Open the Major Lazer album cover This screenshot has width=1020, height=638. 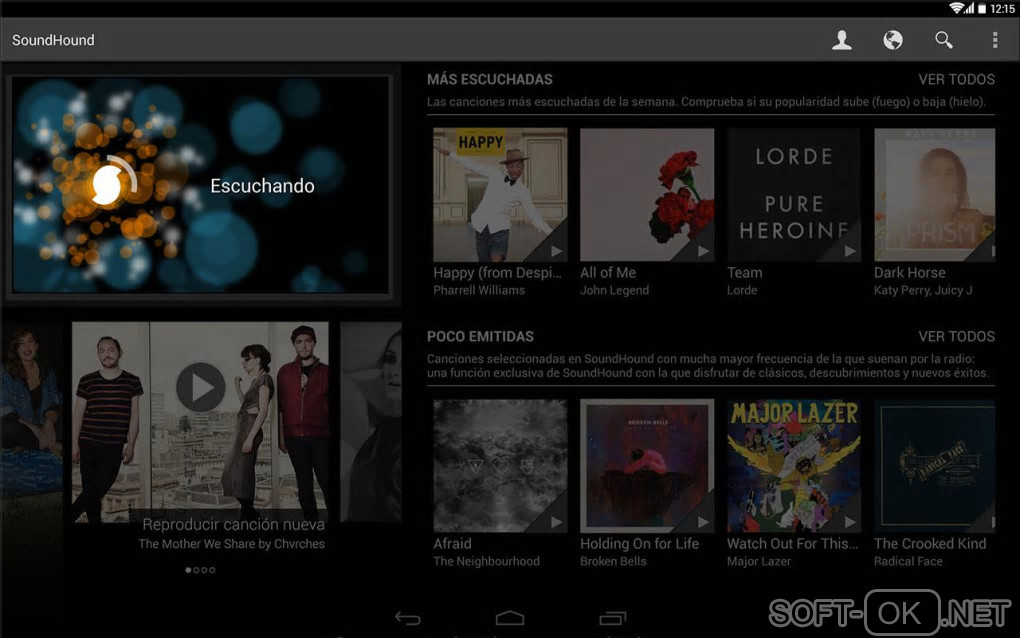(x=794, y=466)
